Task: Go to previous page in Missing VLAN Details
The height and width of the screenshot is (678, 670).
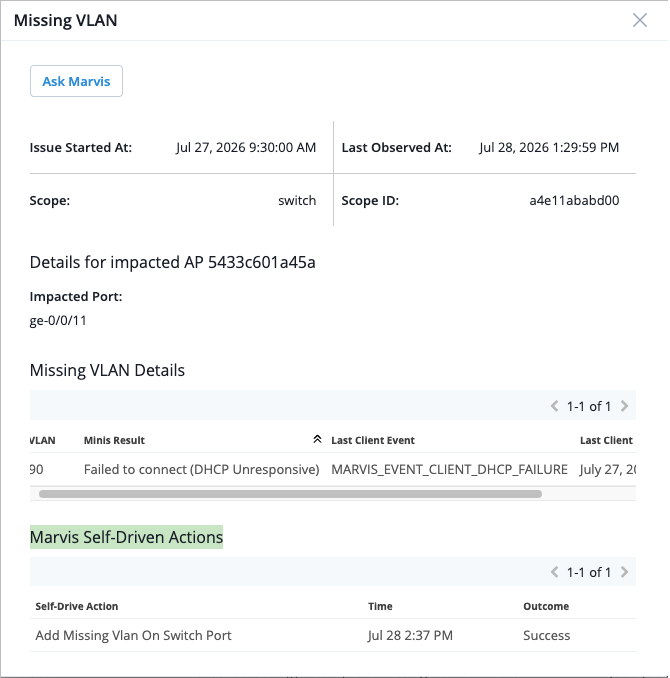Action: tap(554, 406)
